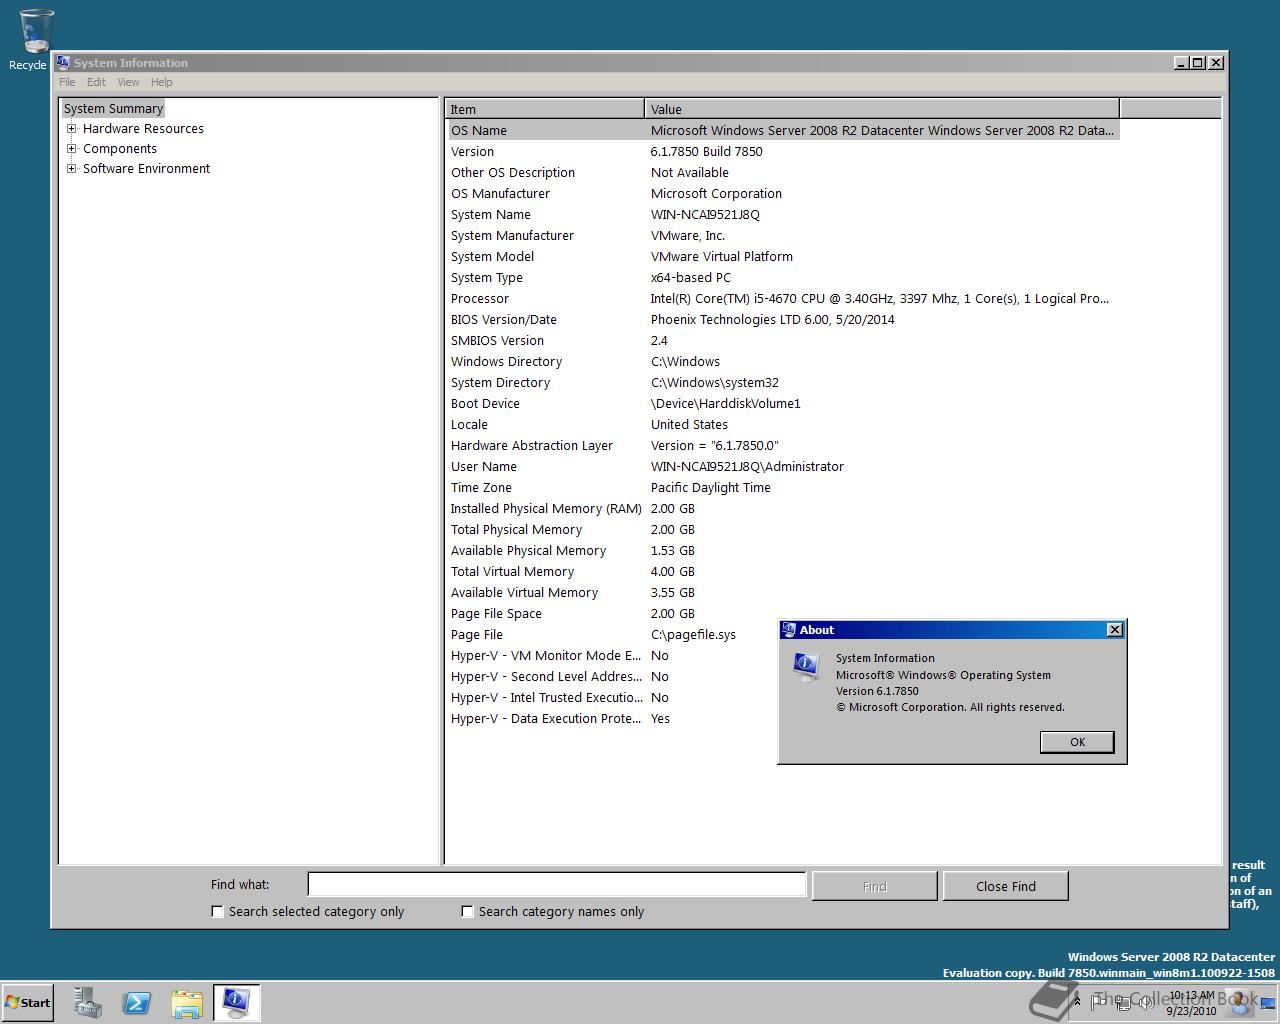1280x1024 pixels.
Task: Select the Boot Device row
Action: (783, 403)
